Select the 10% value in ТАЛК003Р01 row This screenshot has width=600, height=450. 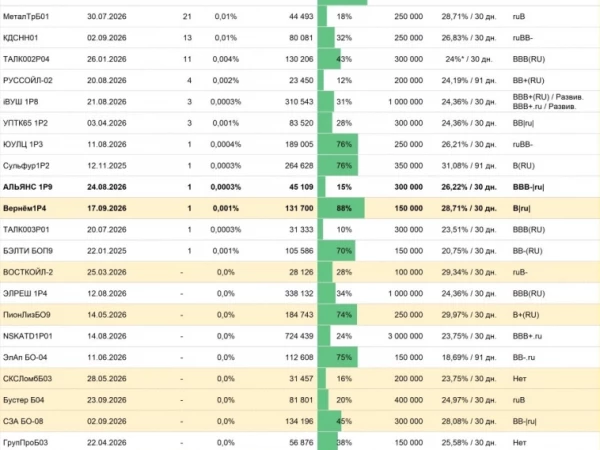[344, 230]
